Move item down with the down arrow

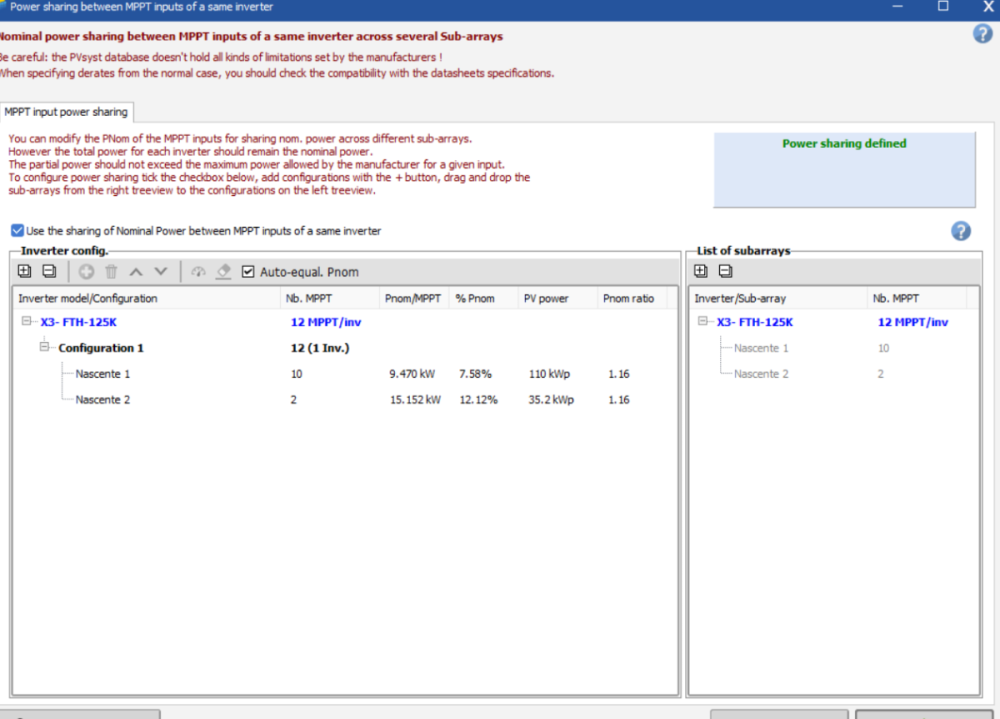[161, 271]
